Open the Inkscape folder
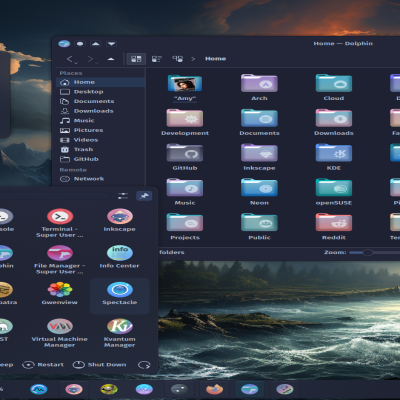 tap(259, 158)
